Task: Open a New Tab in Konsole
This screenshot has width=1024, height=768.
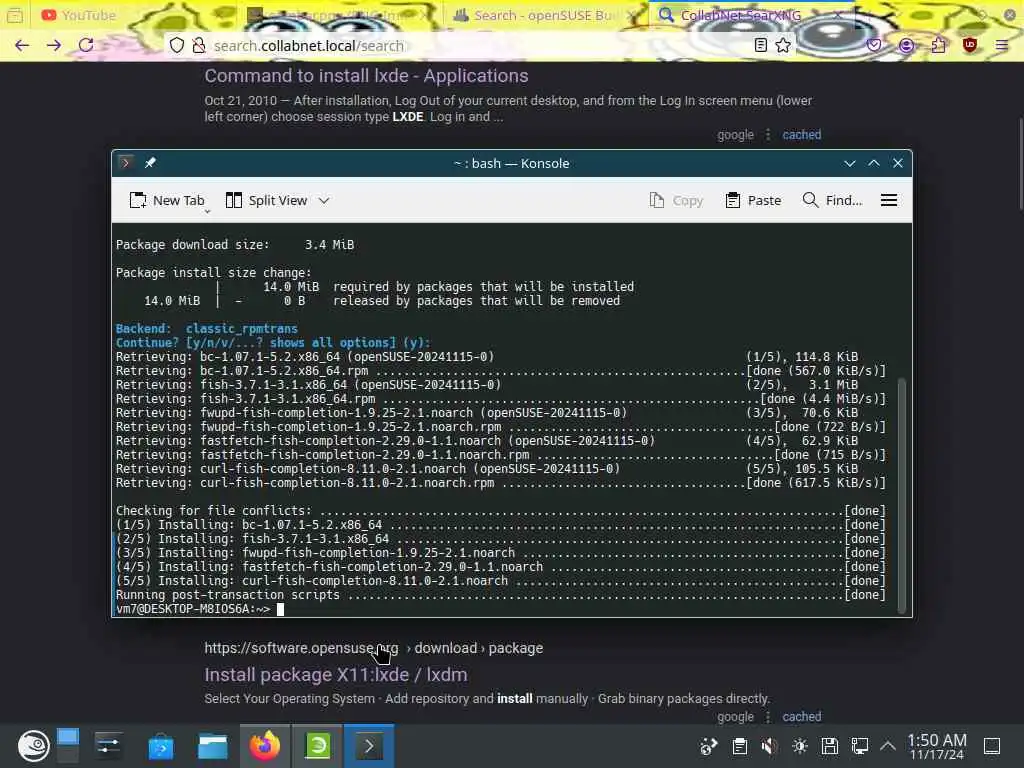Action: click(167, 200)
